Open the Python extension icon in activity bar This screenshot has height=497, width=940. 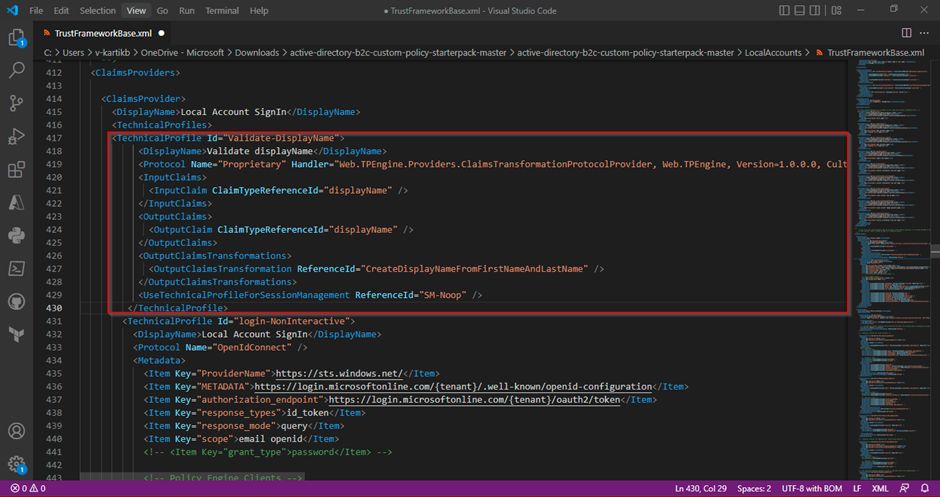tap(16, 236)
